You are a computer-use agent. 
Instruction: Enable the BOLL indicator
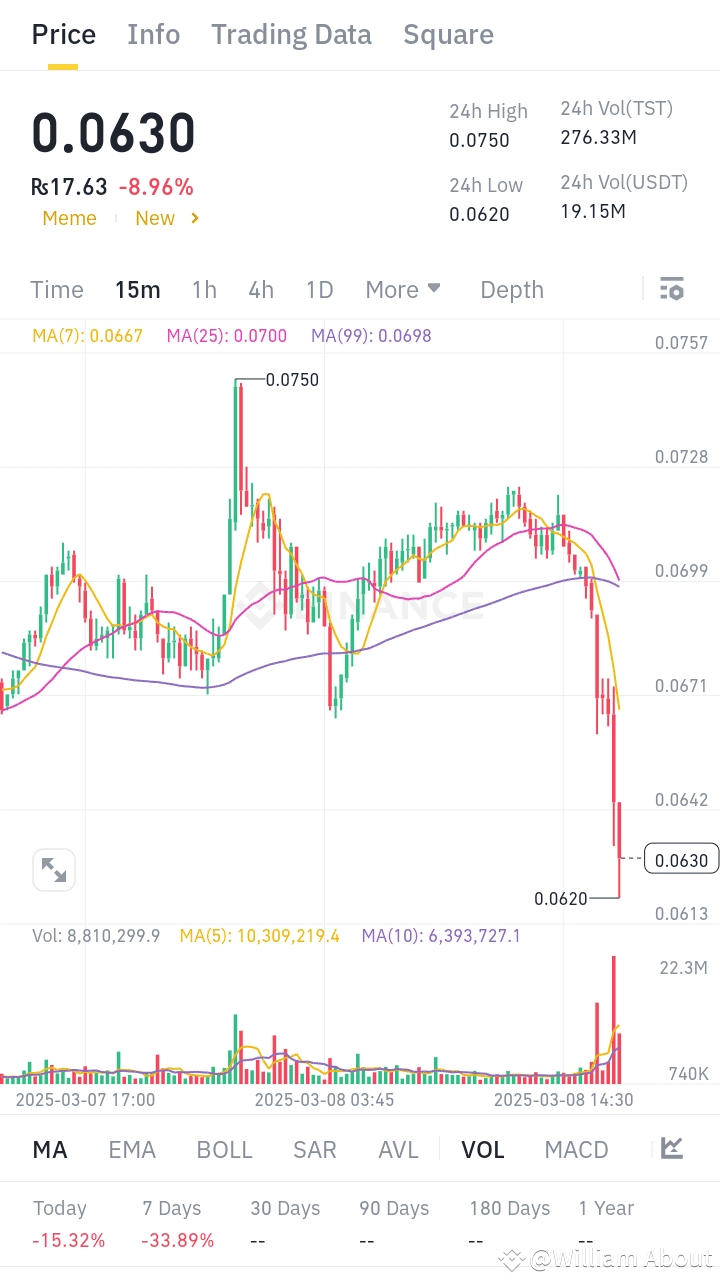click(x=224, y=1149)
